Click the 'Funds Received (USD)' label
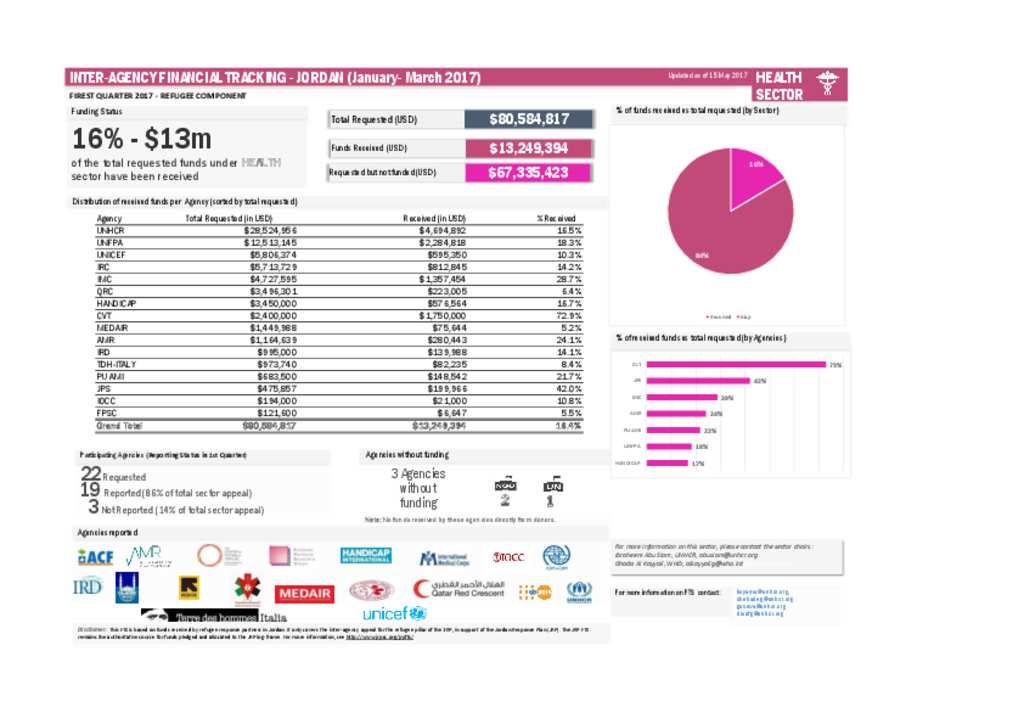Image resolution: width=1024 pixels, height=724 pixels. 369,148
